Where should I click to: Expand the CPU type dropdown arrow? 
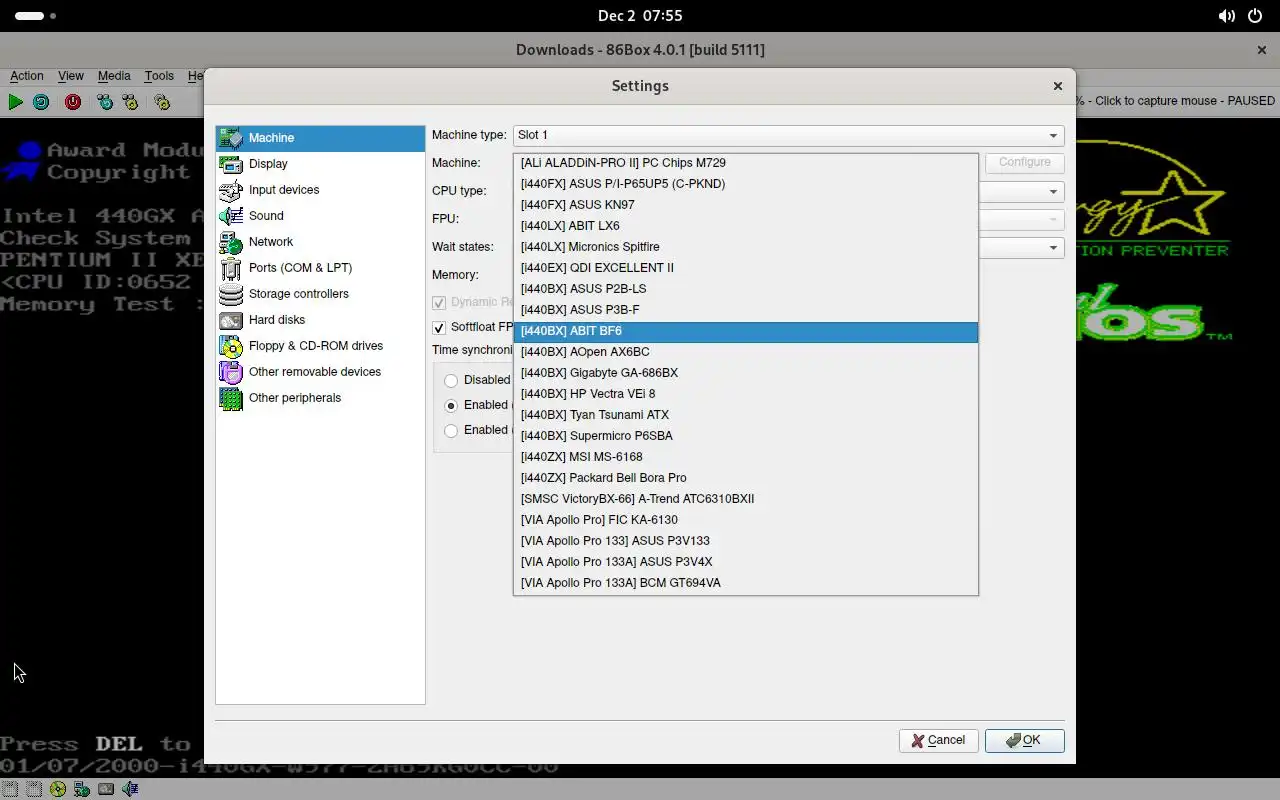(x=1053, y=191)
